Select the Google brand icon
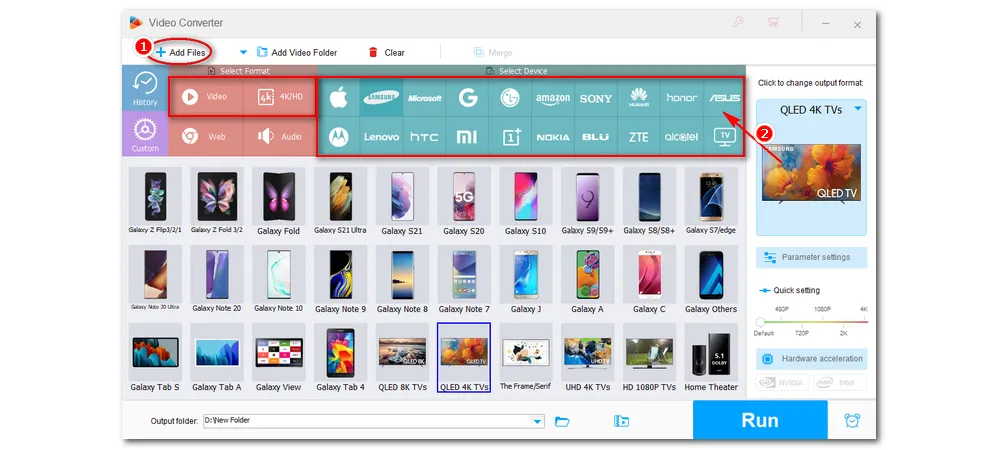 [x=467, y=98]
